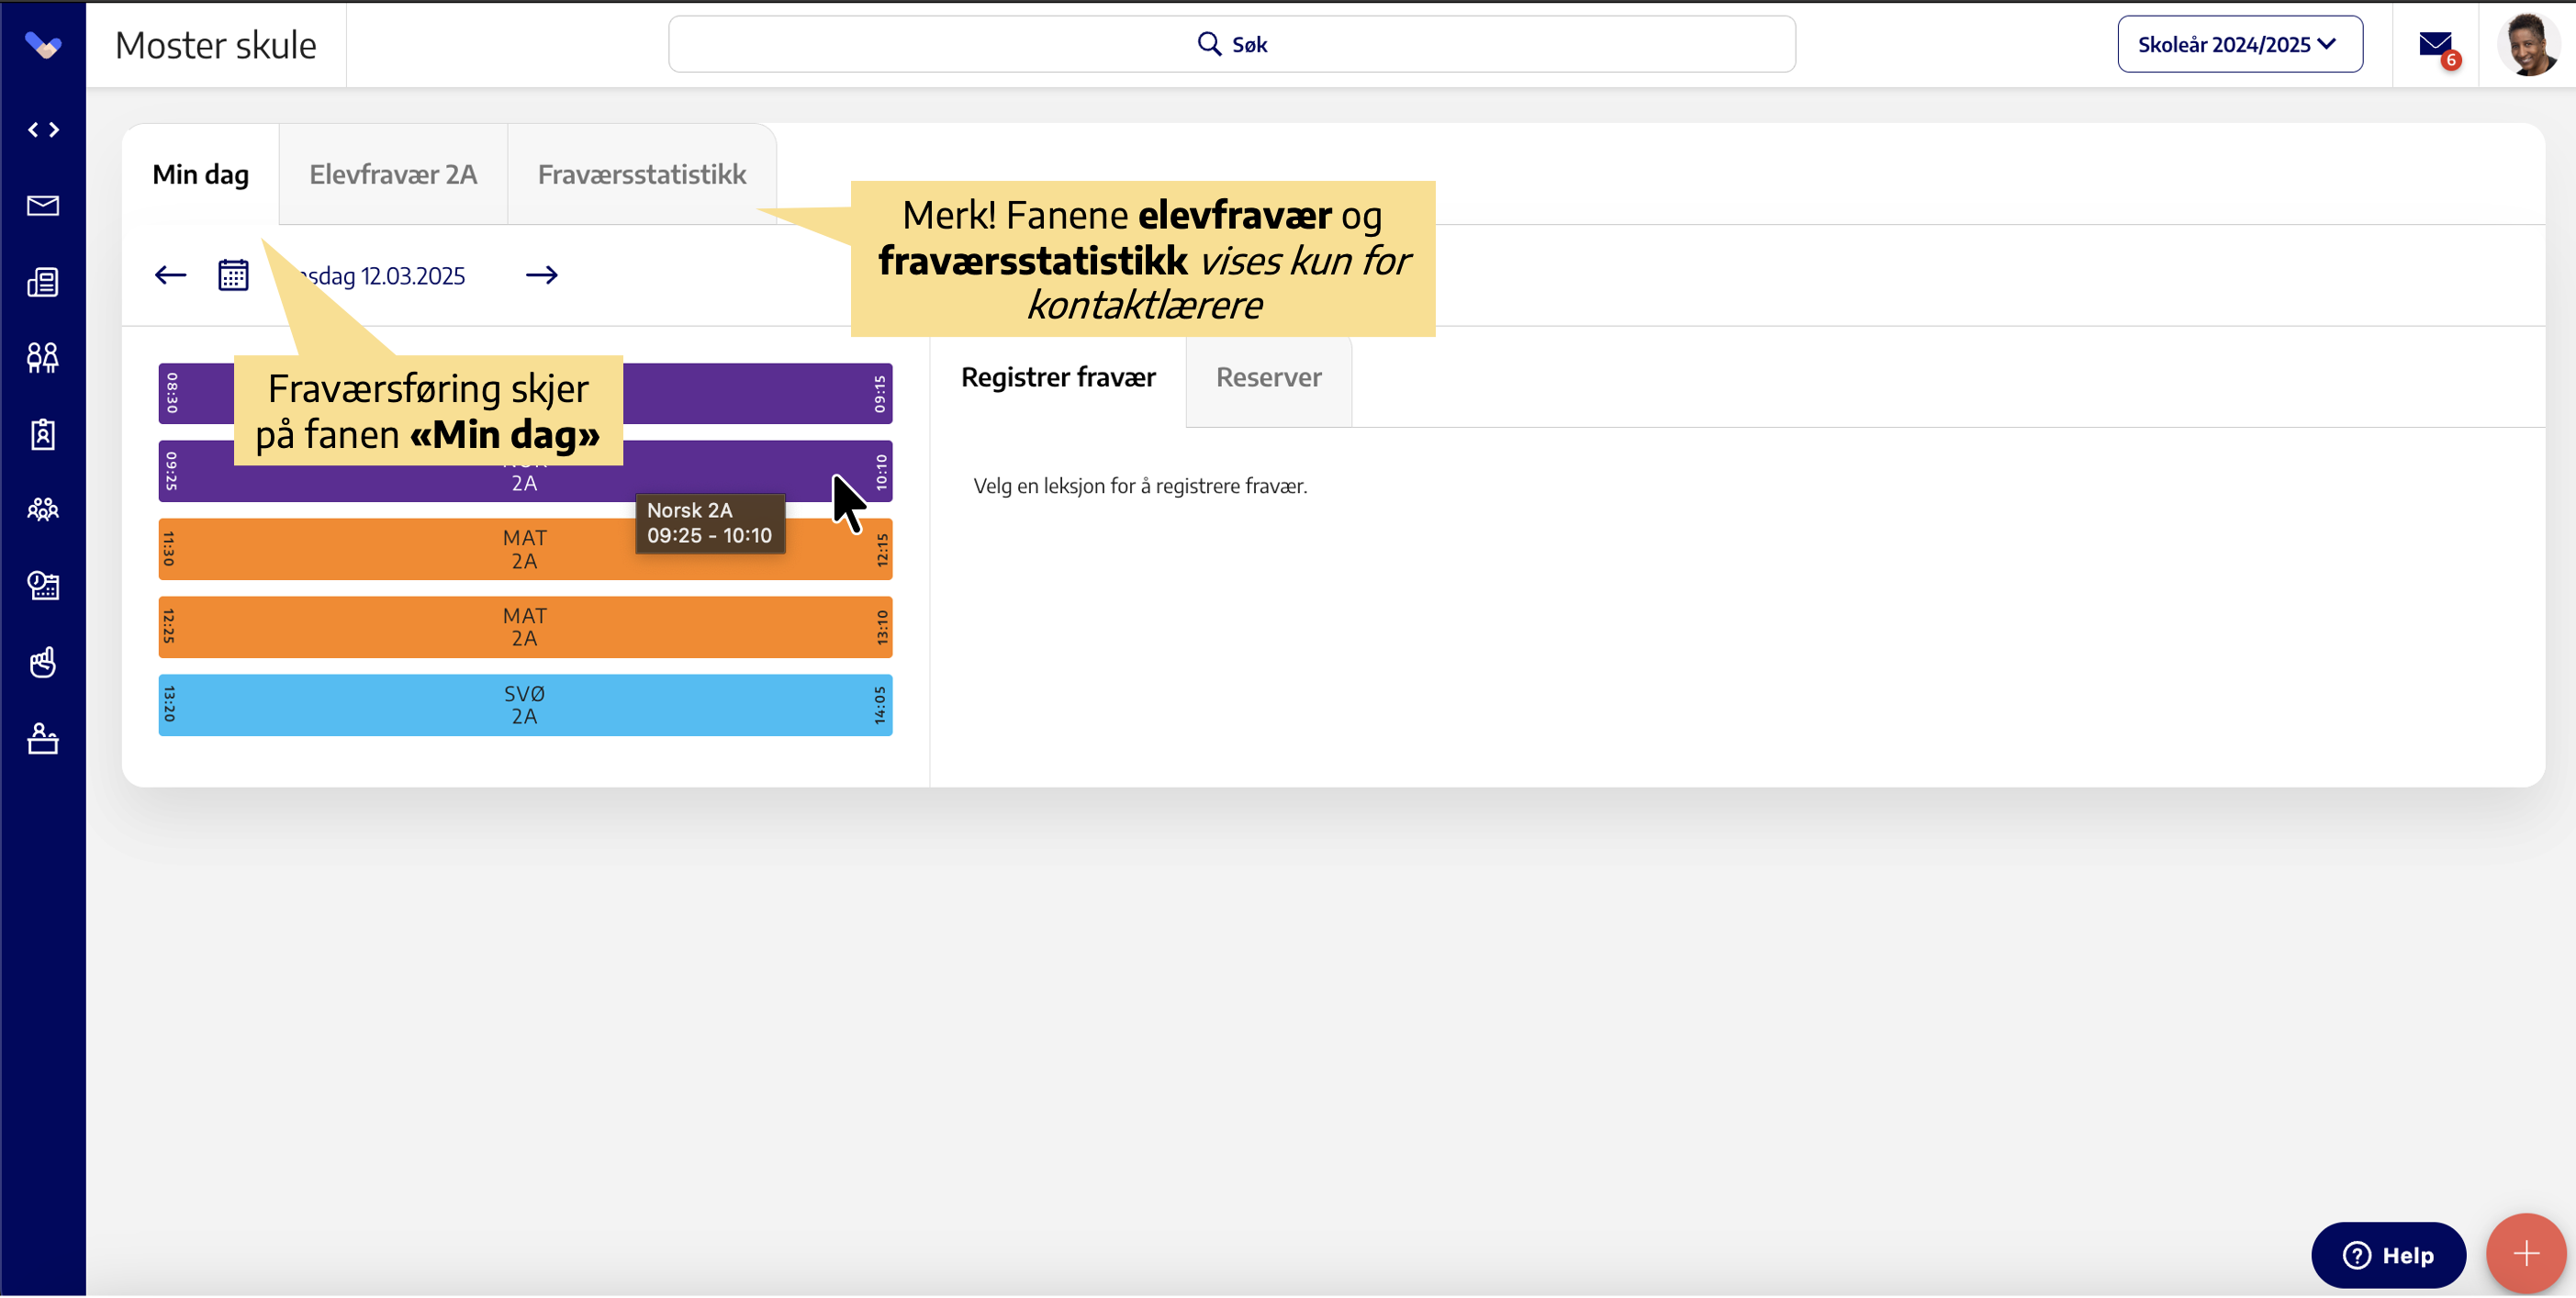Expand the Skoleår 2024/2025 dropdown
Screen dimensions: 2576x1298
2239,45
